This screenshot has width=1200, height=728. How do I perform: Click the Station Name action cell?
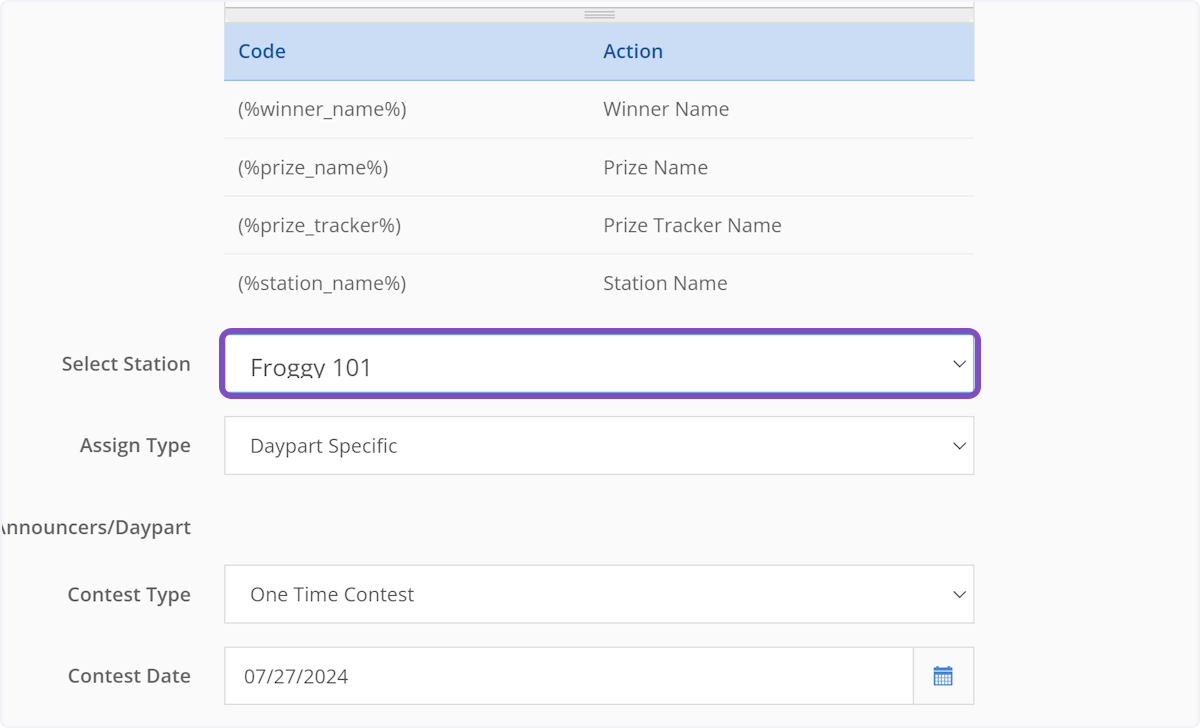[665, 283]
